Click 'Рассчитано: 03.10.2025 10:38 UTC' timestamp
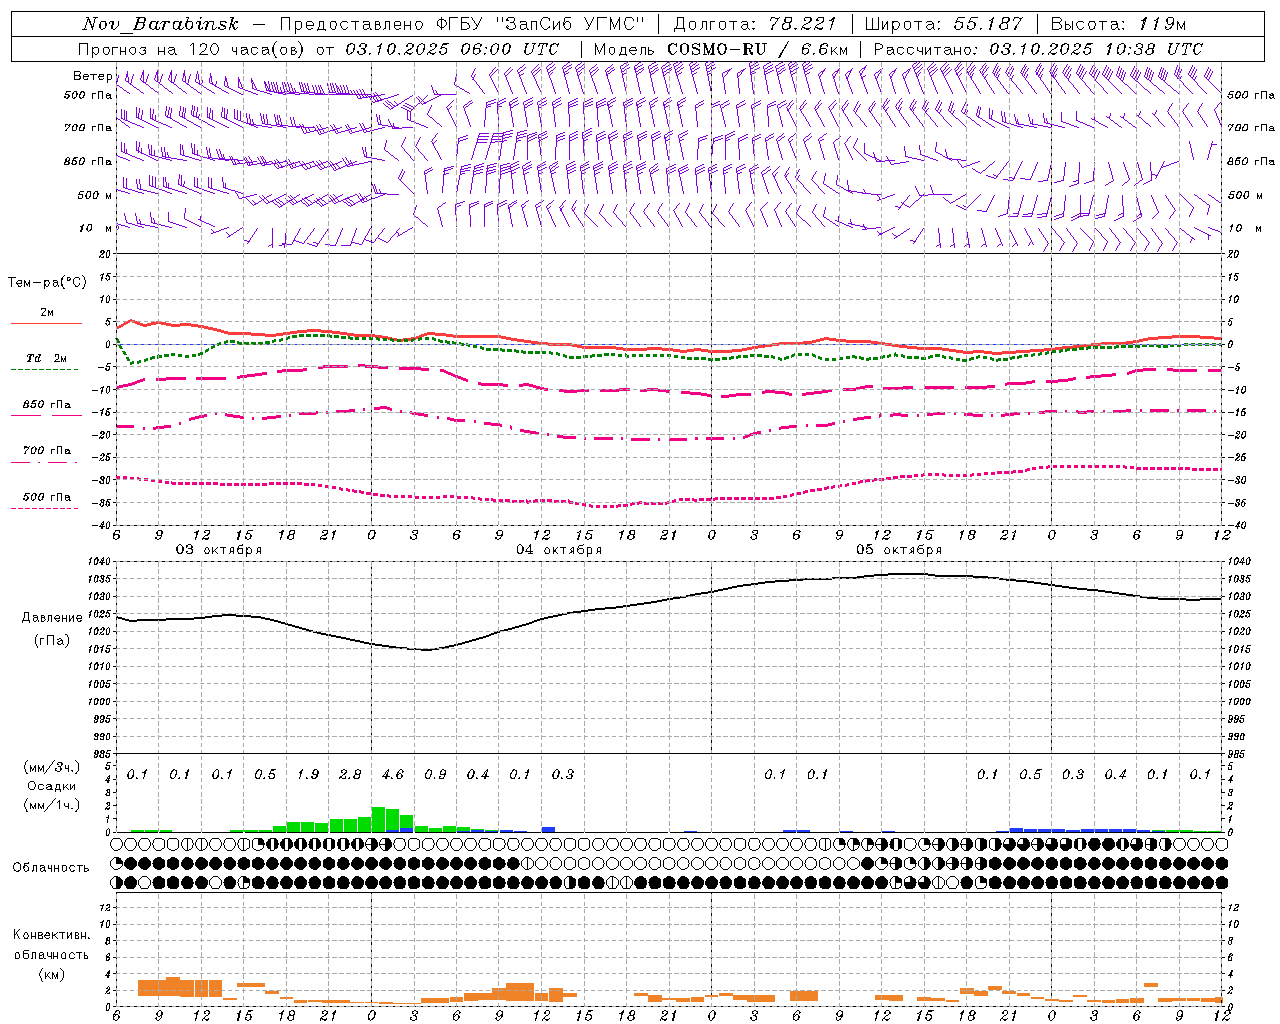This screenshot has width=1280, height=1024. point(1038,49)
